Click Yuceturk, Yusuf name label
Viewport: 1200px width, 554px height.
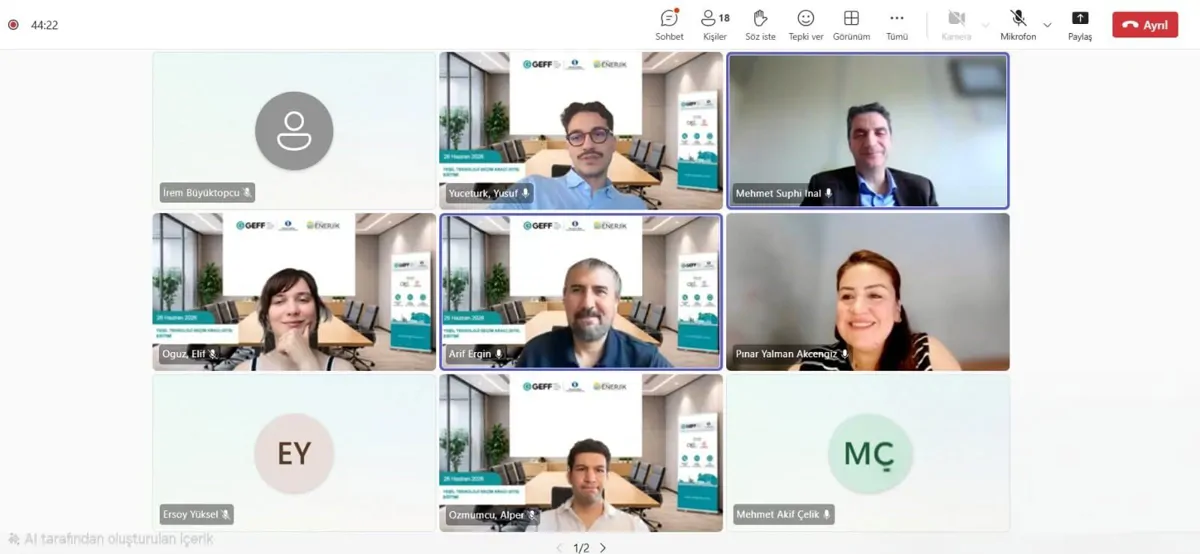pos(490,193)
